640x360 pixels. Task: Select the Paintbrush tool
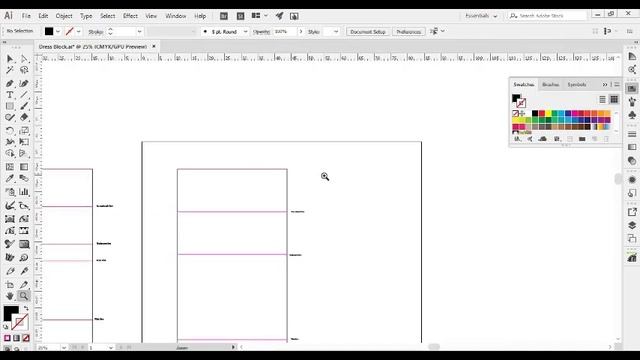click(x=24, y=106)
